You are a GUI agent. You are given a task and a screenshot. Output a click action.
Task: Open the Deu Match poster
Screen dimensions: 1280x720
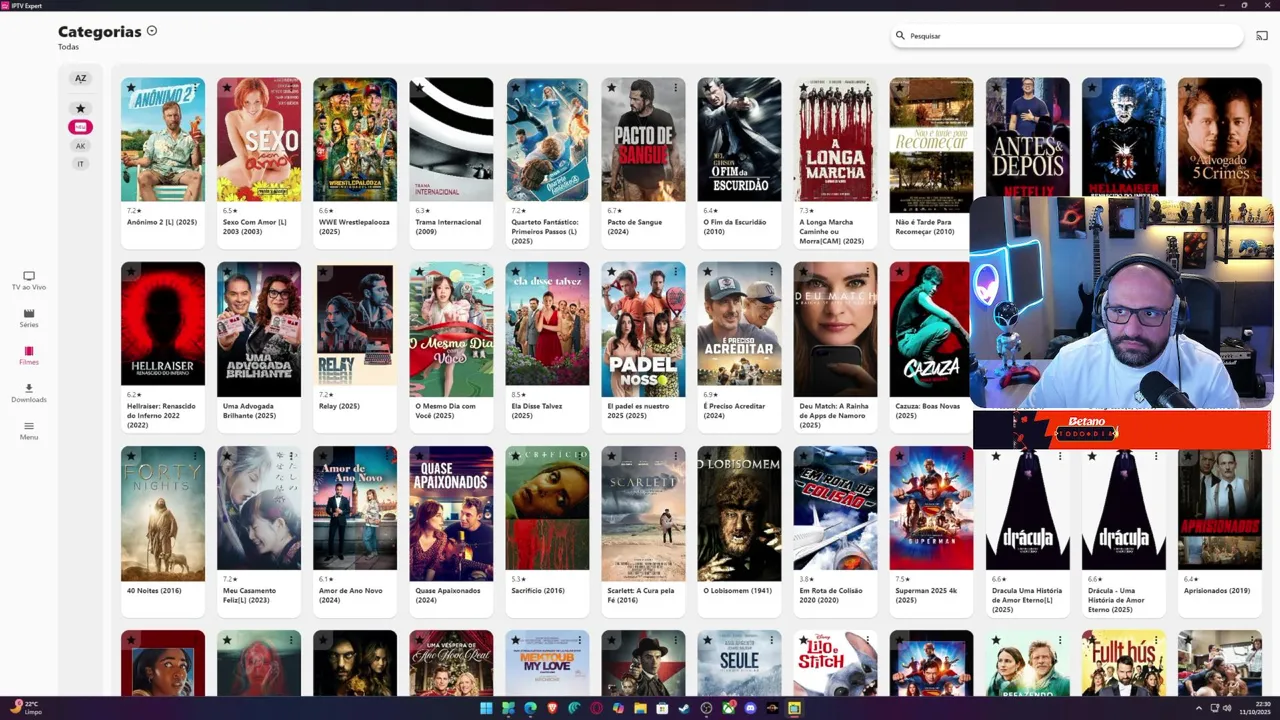coord(835,329)
